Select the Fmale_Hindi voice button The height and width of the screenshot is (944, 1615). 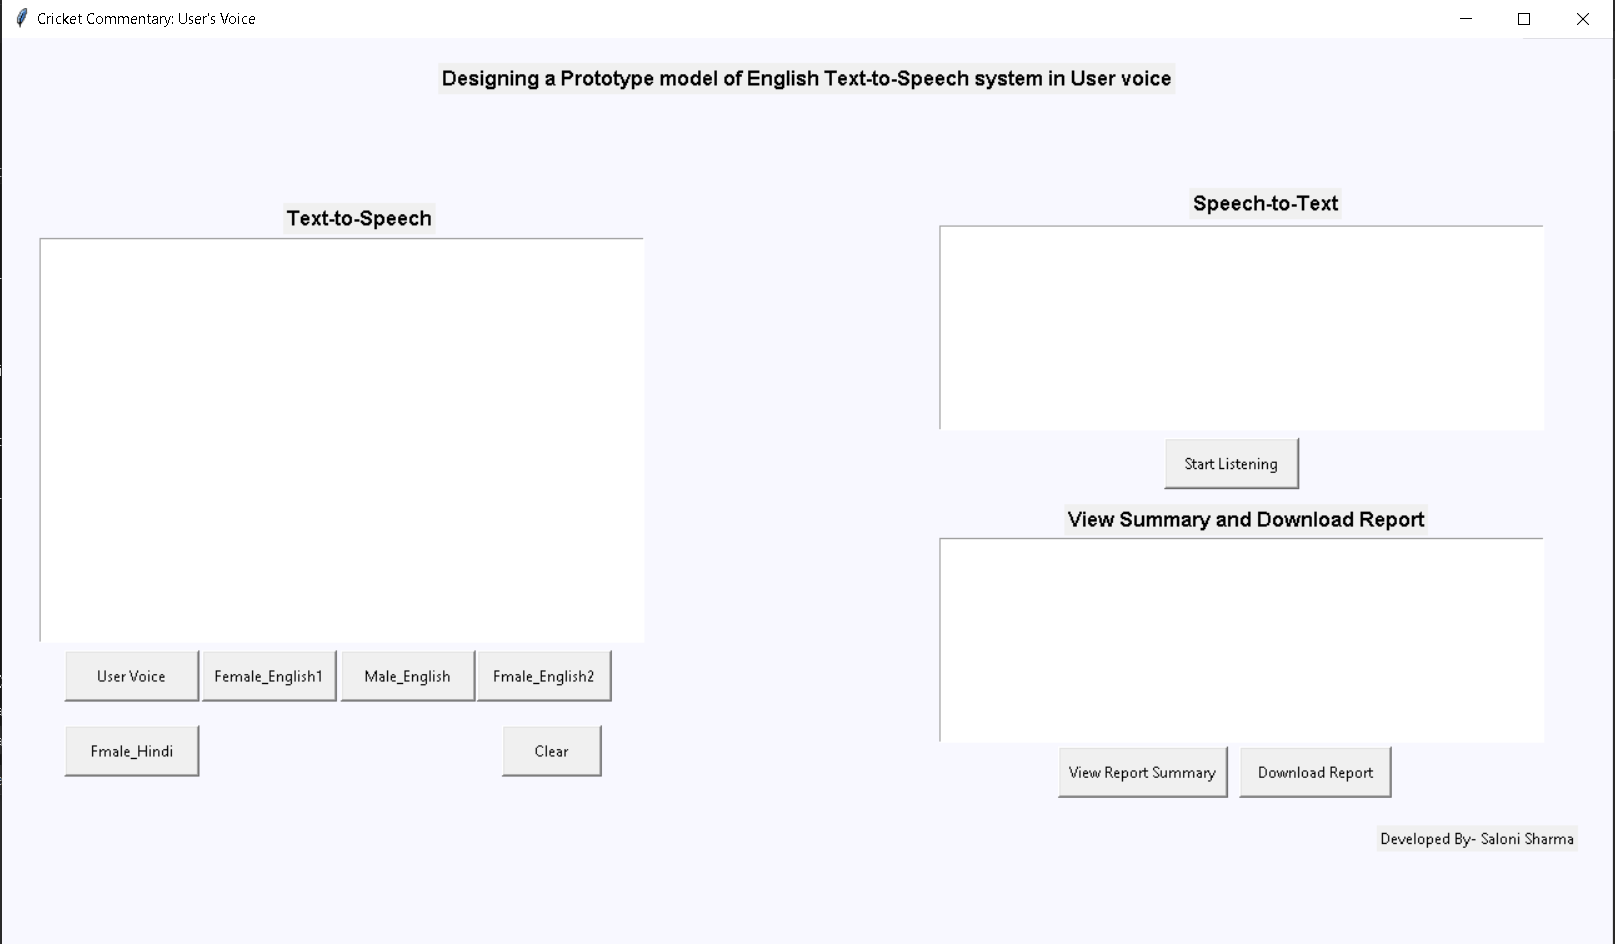click(132, 751)
